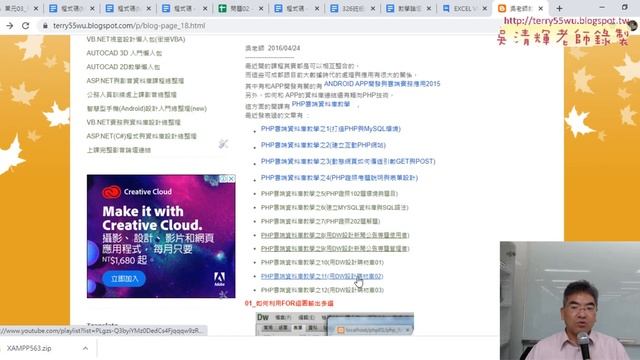Open the (Android) new sidebar link

[147, 109]
